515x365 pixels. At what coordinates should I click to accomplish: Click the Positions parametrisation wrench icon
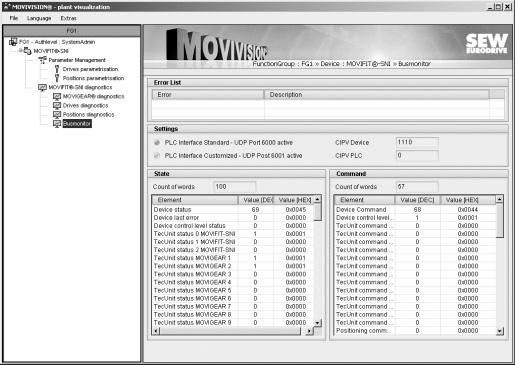(x=57, y=78)
